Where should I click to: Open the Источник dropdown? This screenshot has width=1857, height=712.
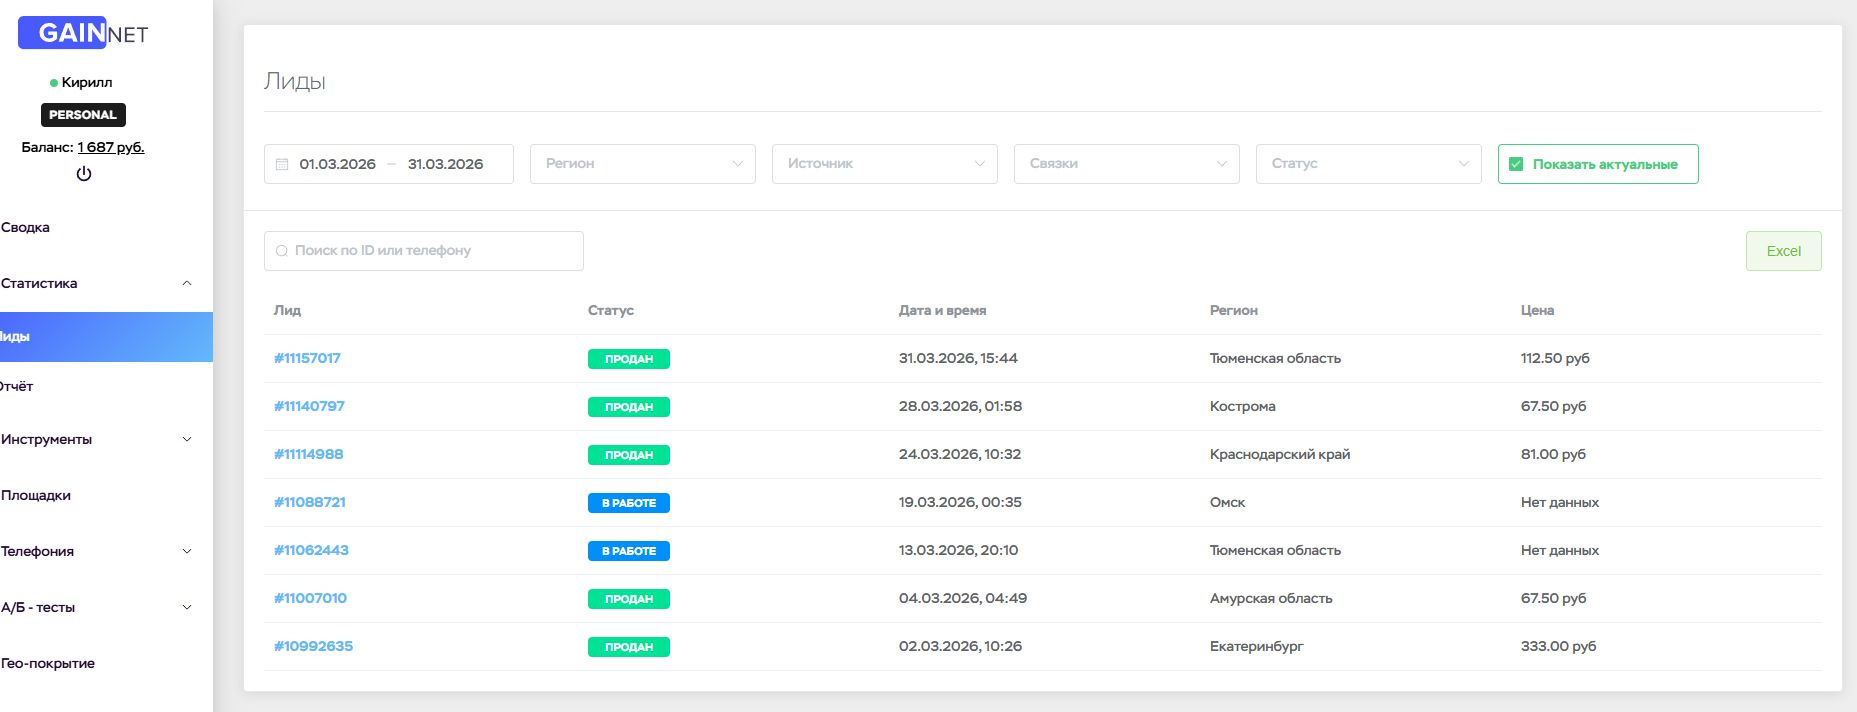[x=885, y=164]
